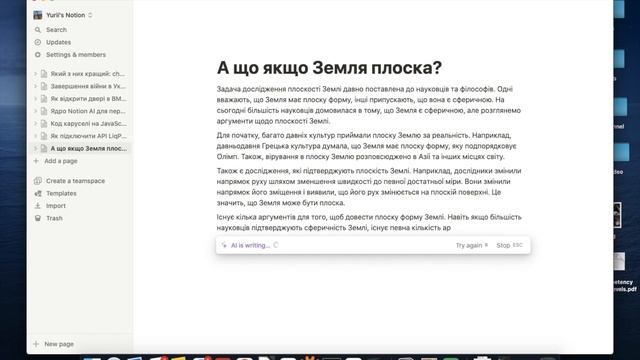Click the Settings gear icon
This screenshot has width=640, height=360.
[38, 55]
